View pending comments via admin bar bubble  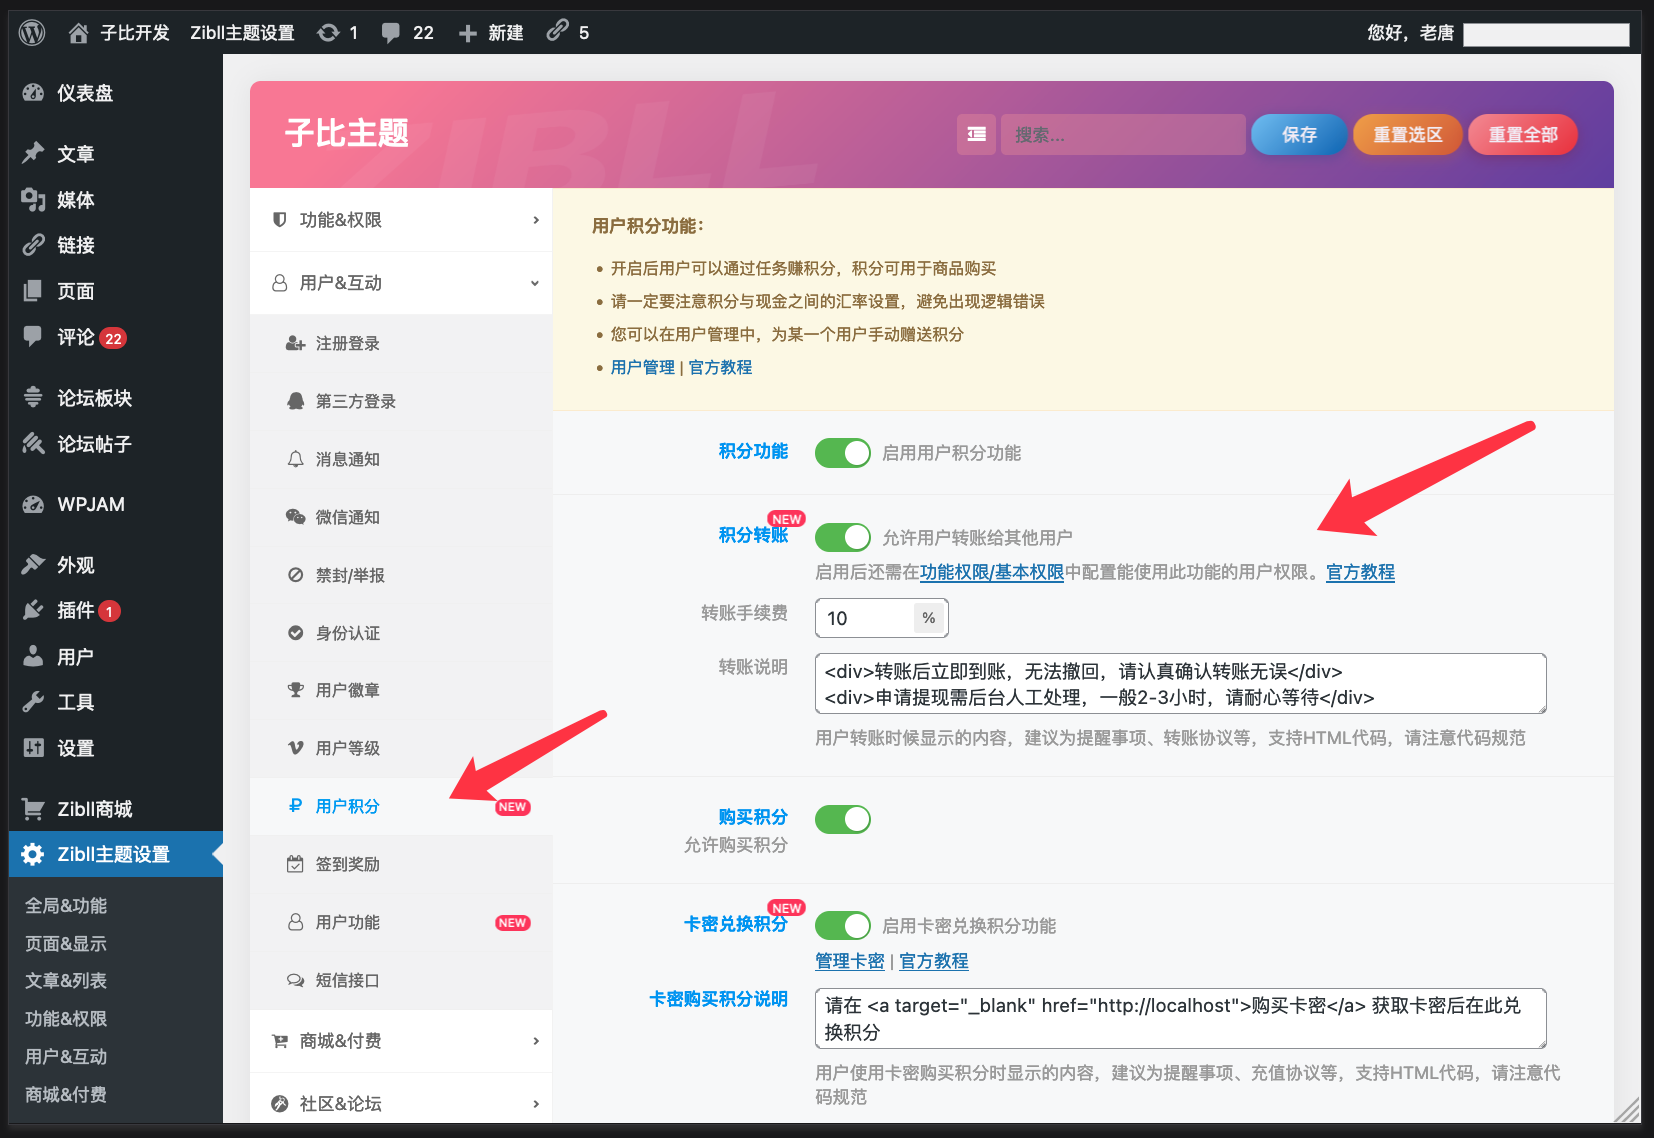[407, 31]
